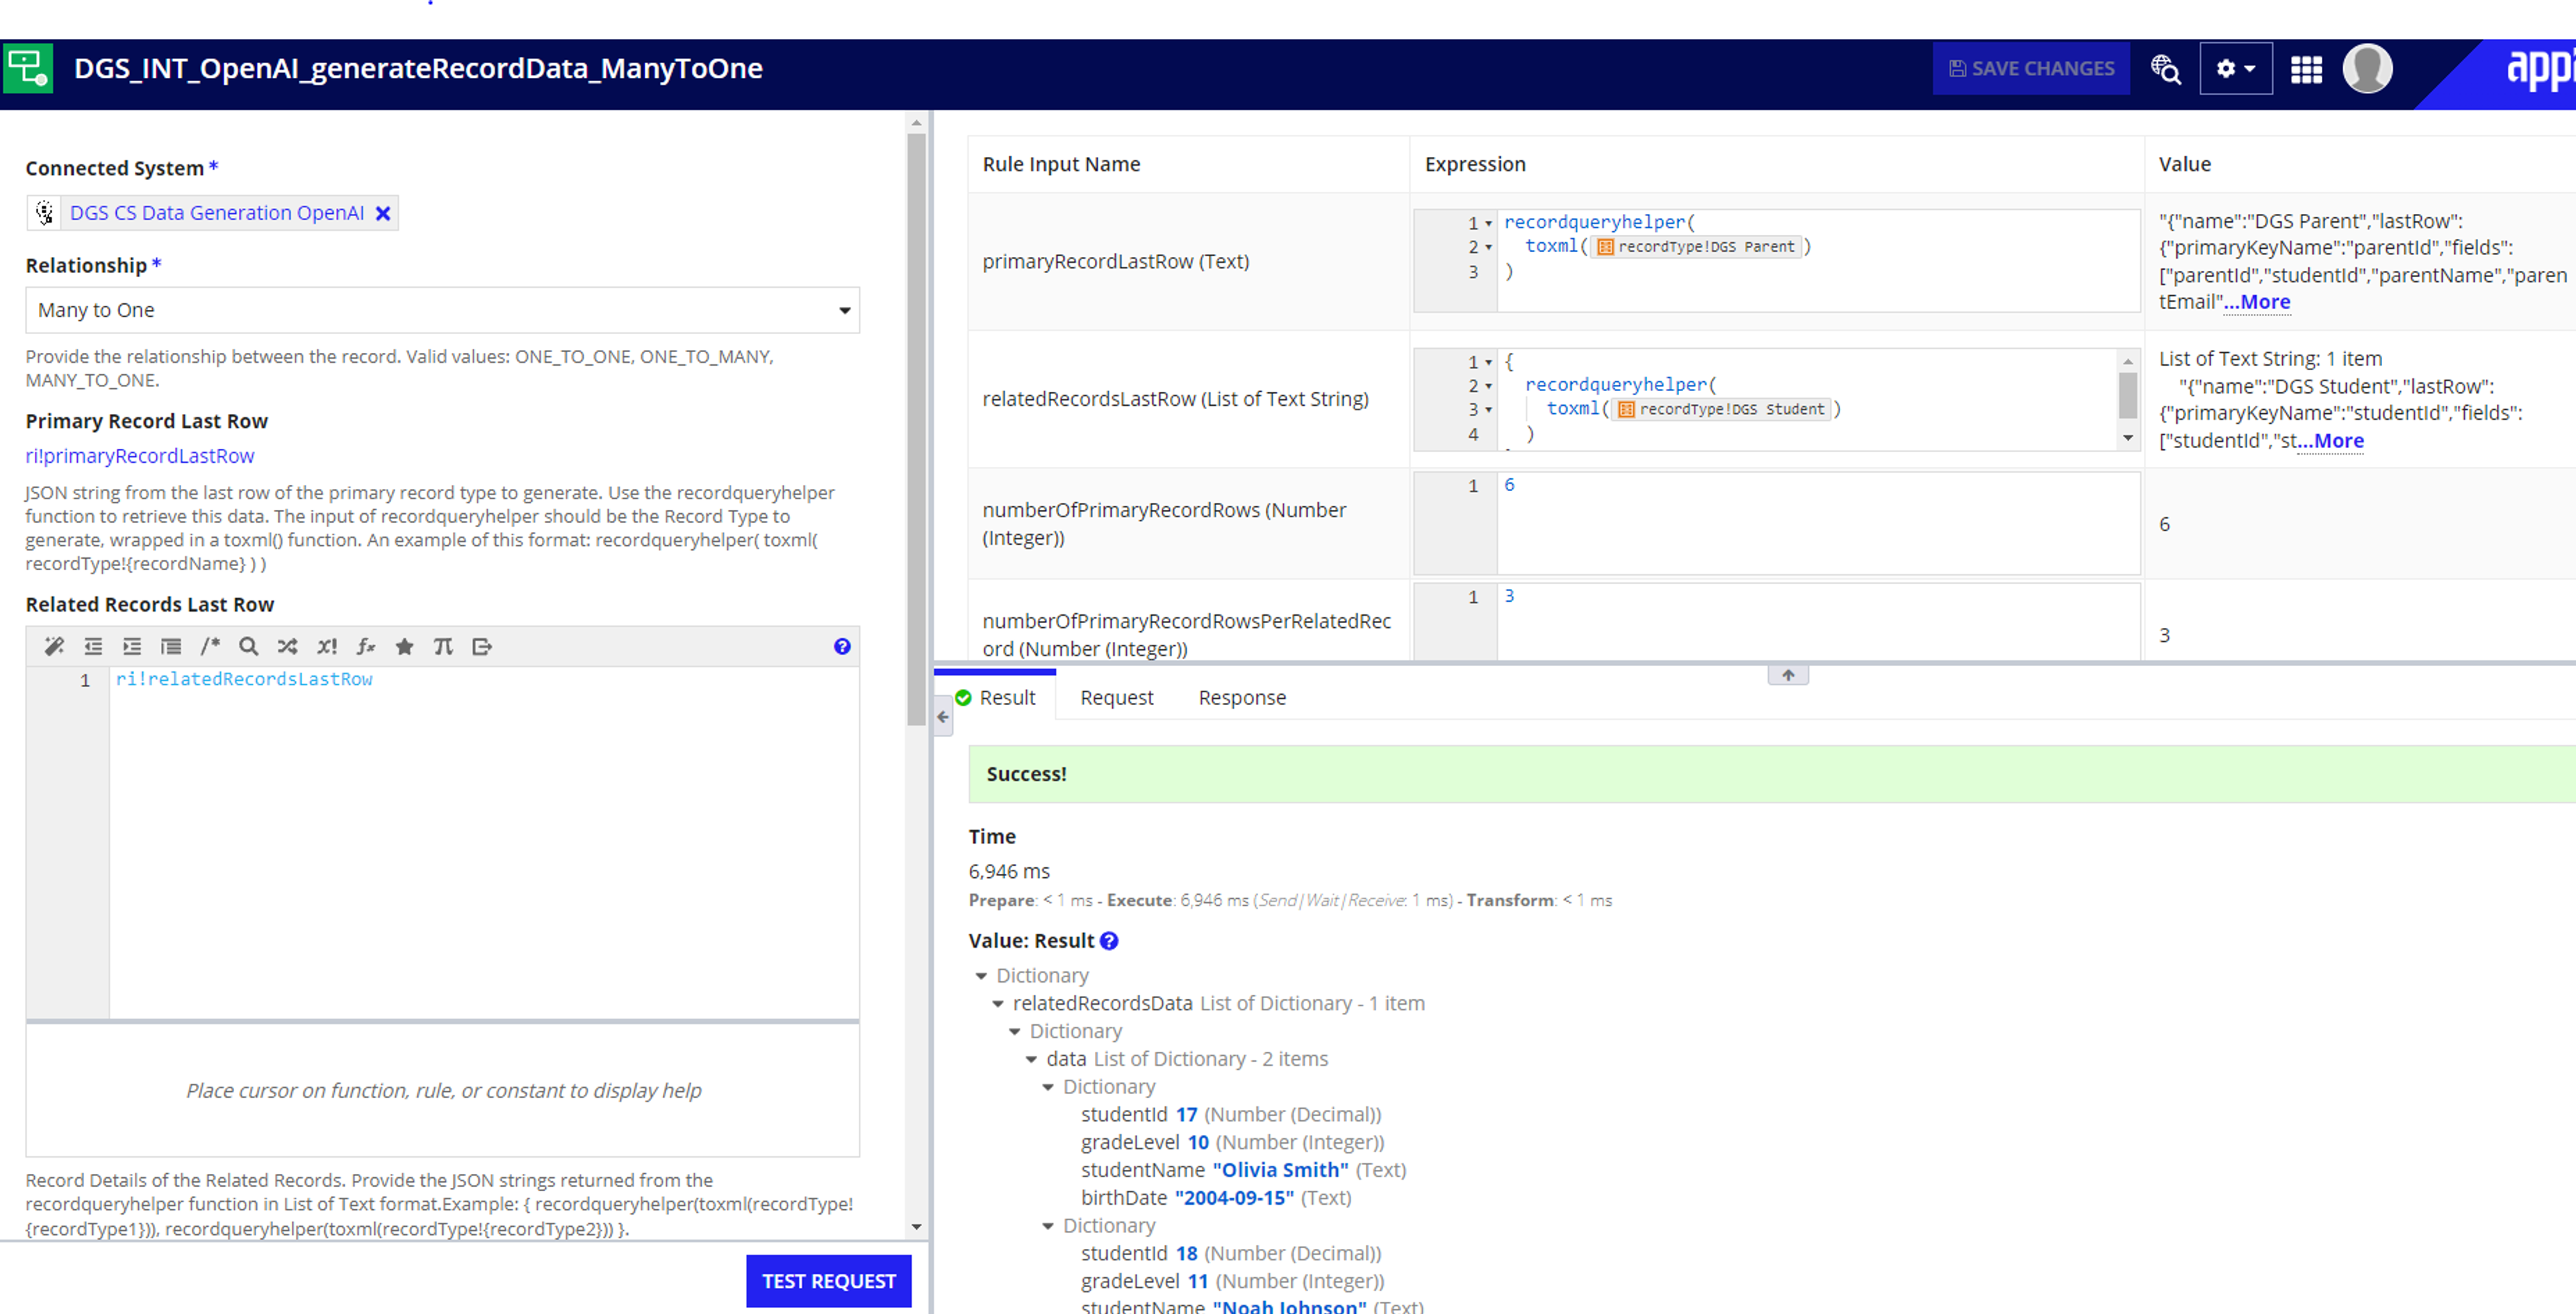This screenshot has width=2576, height=1314.
Task: Switch to the Response tab
Action: [x=1242, y=698]
